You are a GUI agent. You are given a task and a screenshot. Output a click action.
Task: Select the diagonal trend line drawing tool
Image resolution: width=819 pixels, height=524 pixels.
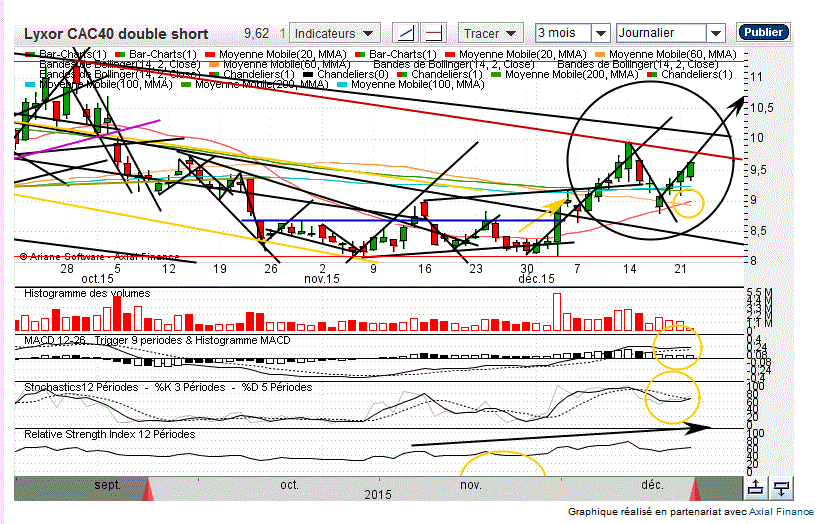(406, 33)
